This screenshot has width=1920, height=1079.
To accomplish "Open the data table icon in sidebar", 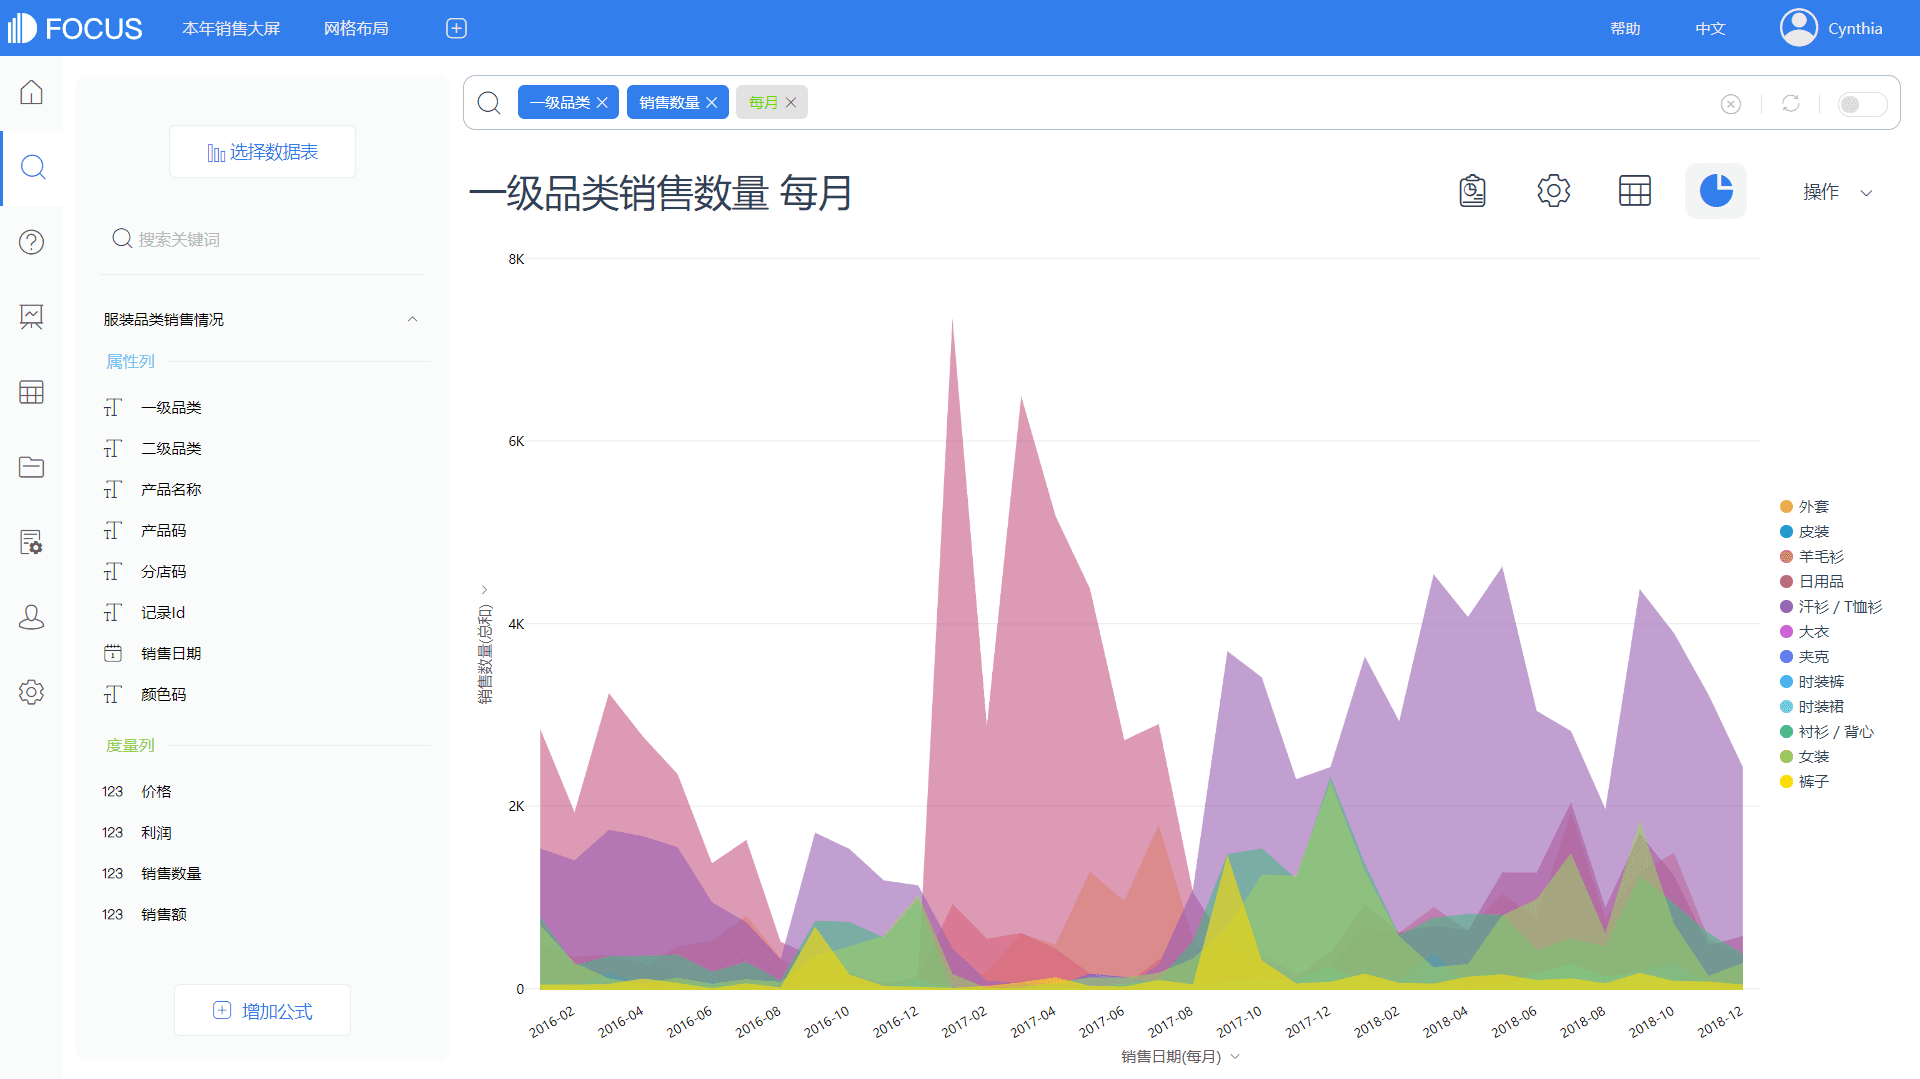I will click(x=31, y=392).
